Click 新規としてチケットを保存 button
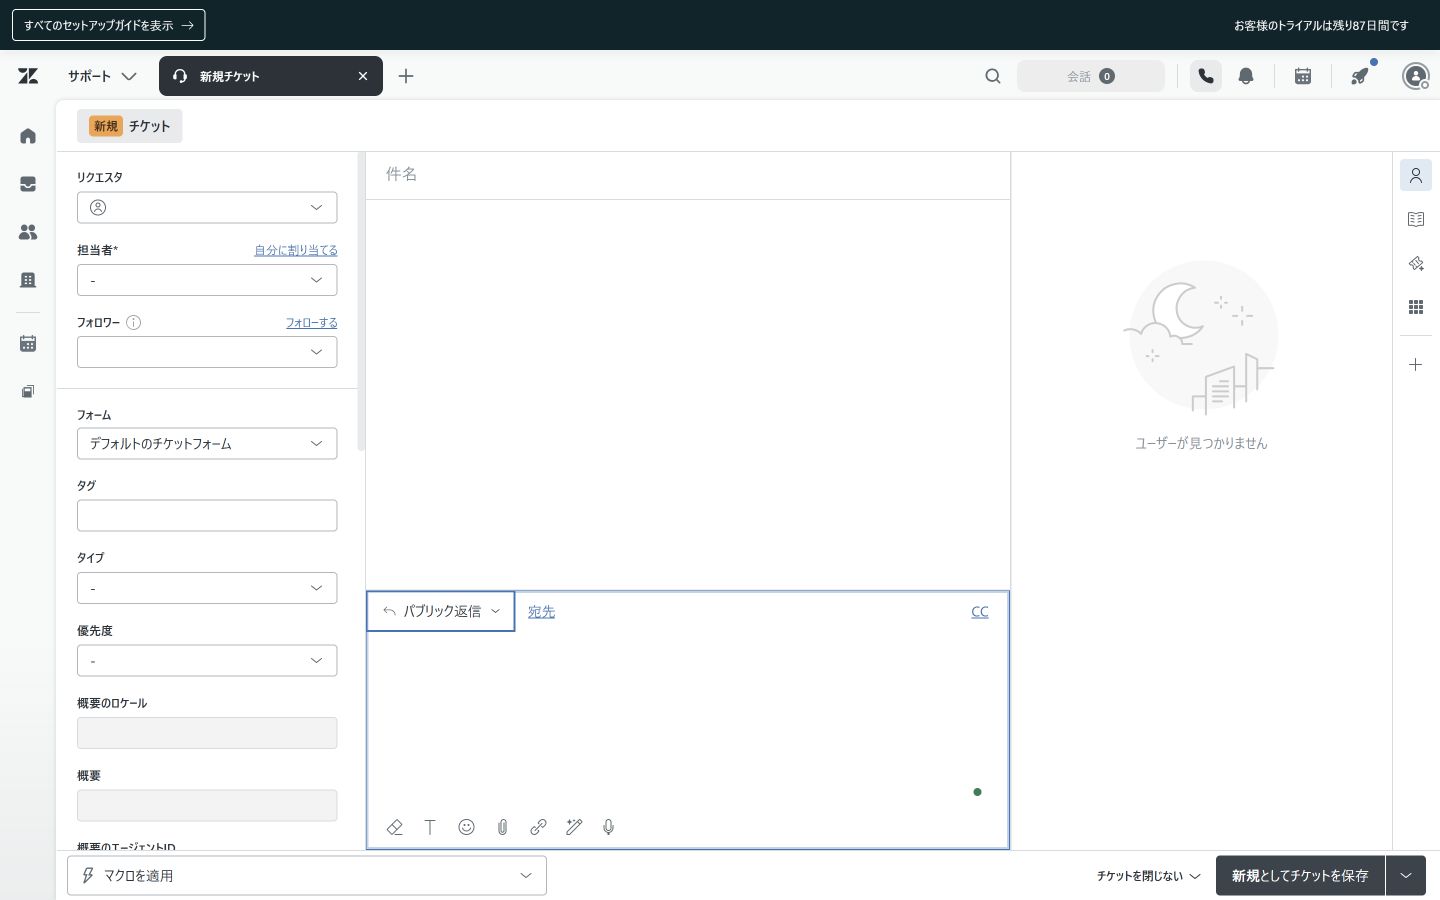Viewport: 1440px width, 900px height. click(x=1300, y=876)
